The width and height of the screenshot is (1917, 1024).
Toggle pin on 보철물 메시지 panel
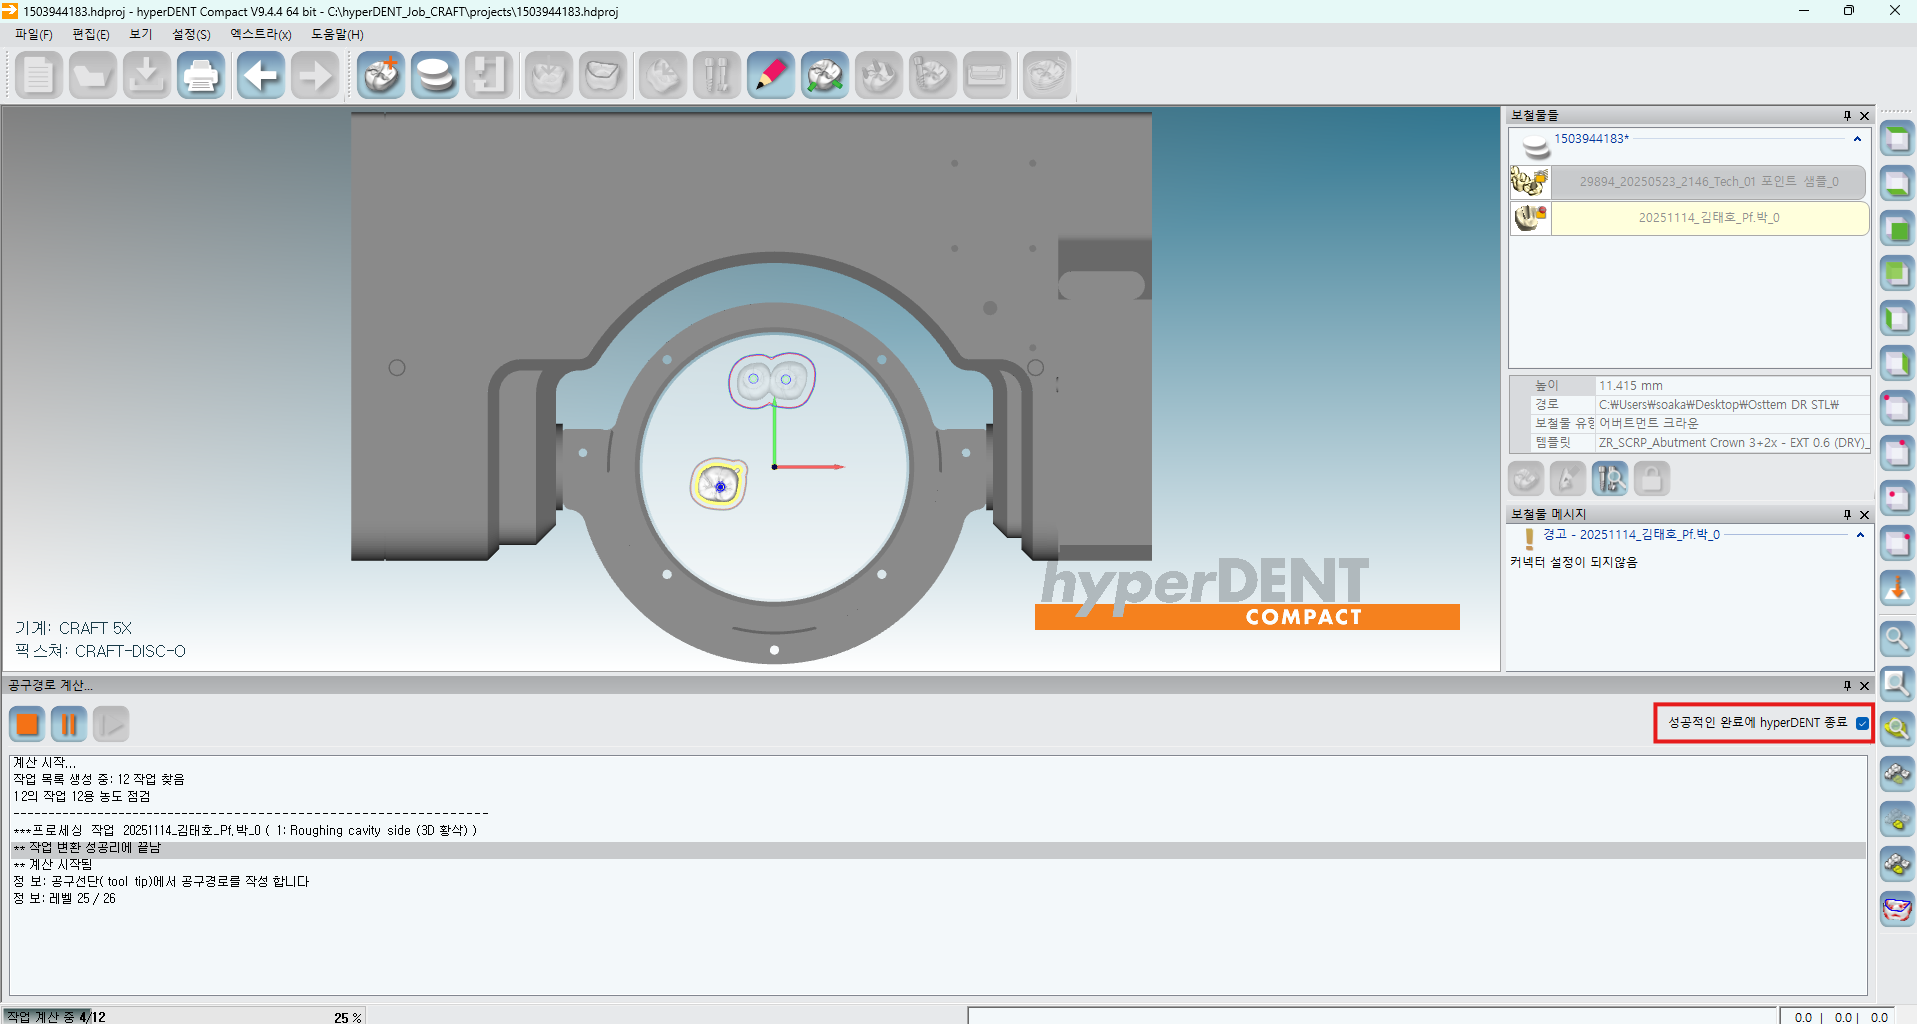point(1847,514)
